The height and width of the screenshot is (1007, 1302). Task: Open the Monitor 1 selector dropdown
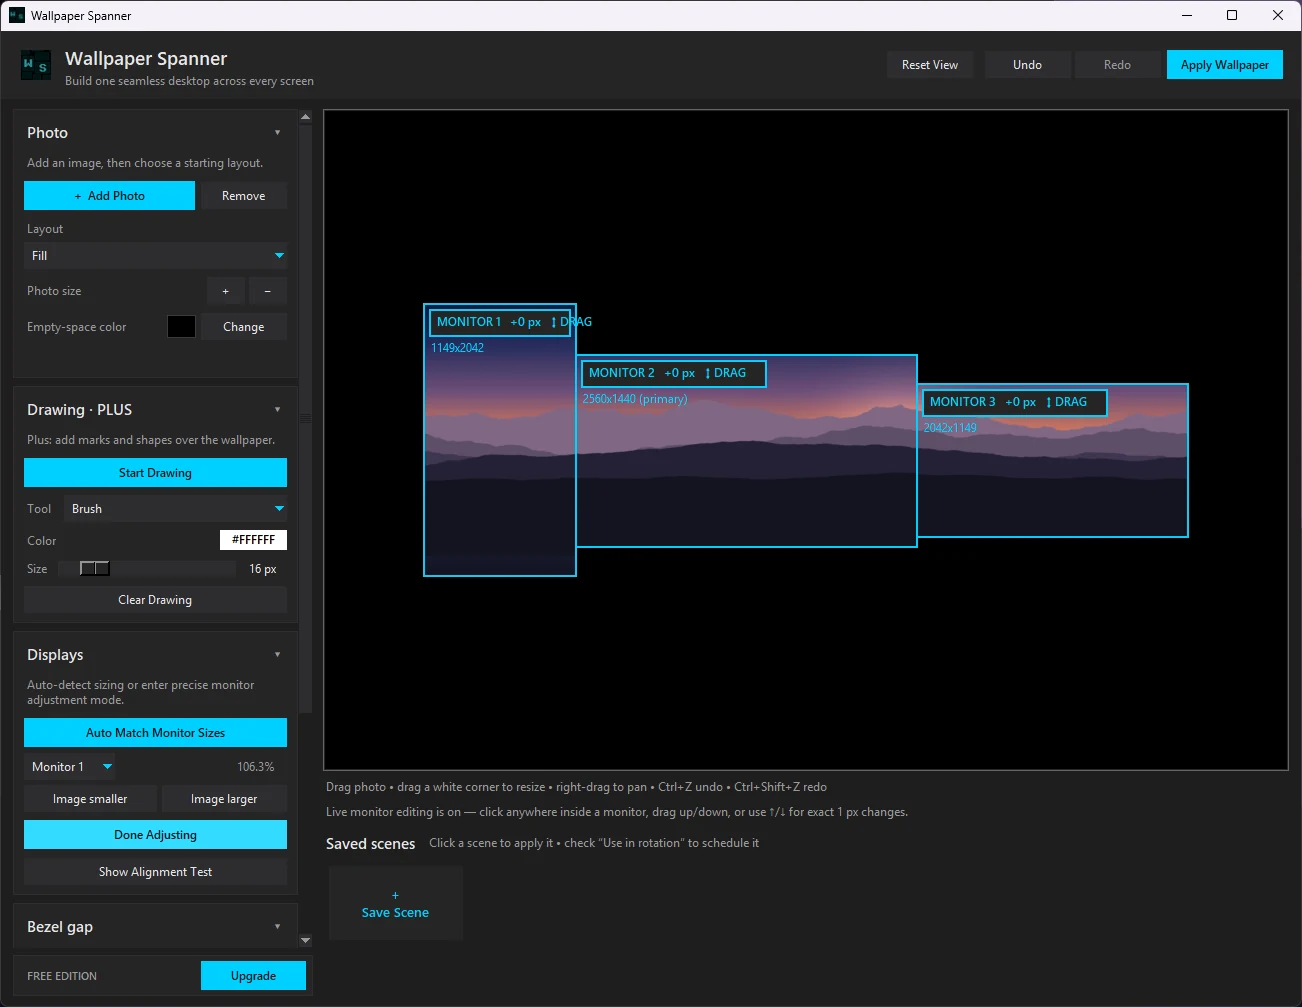70,767
